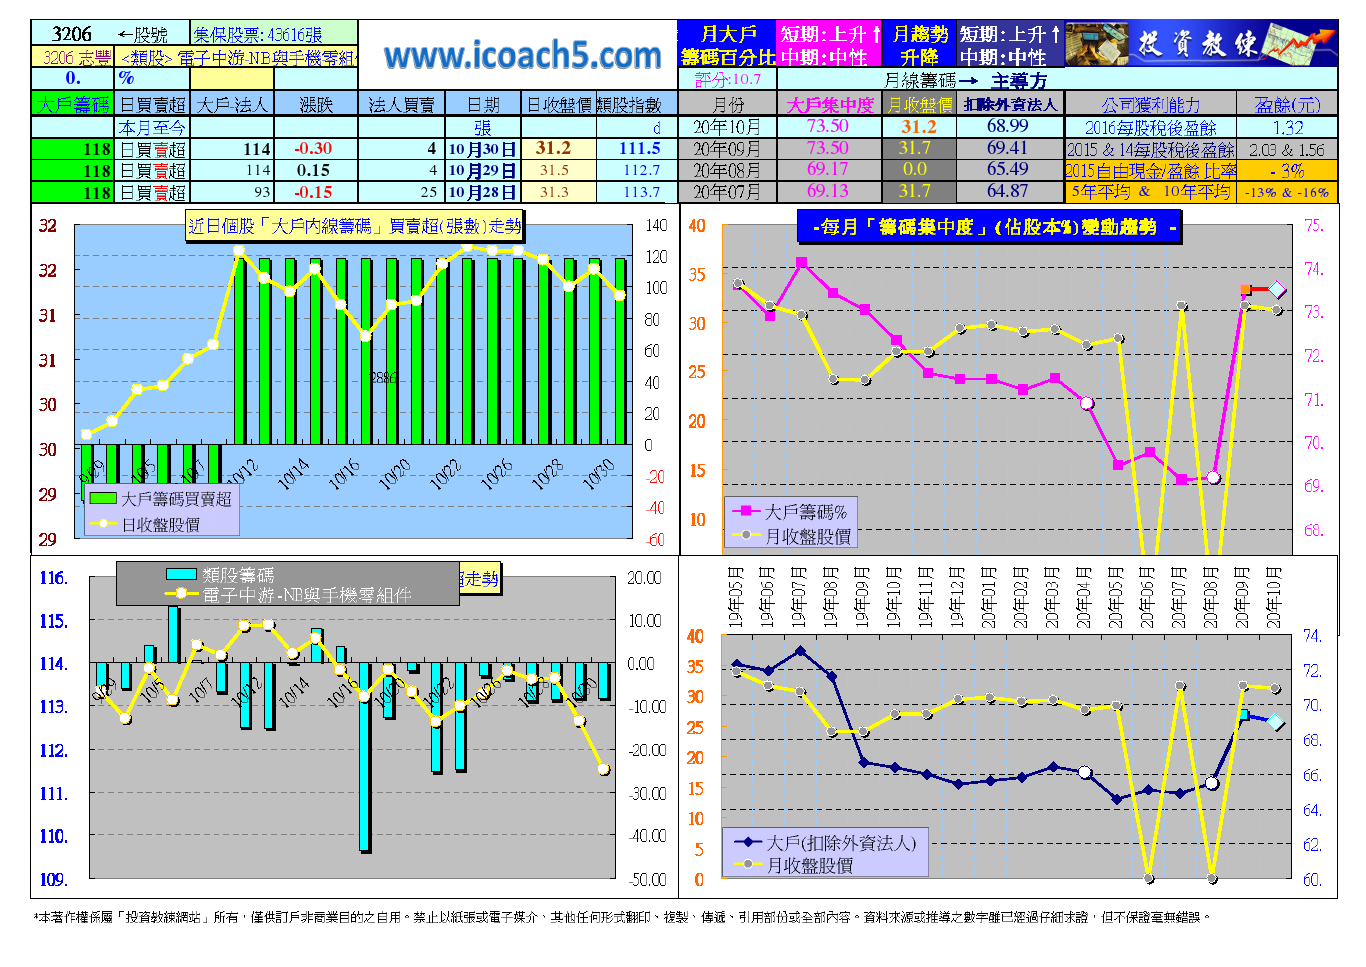This screenshot has width=1366, height=967.
Task: Click the 投資教練 logo banner
Action: click(1200, 43)
